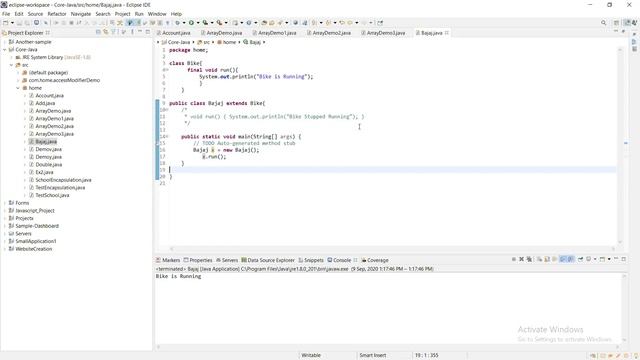The width and height of the screenshot is (640, 360).
Task: Click the editor vertical scrollbar
Action: [620, 145]
